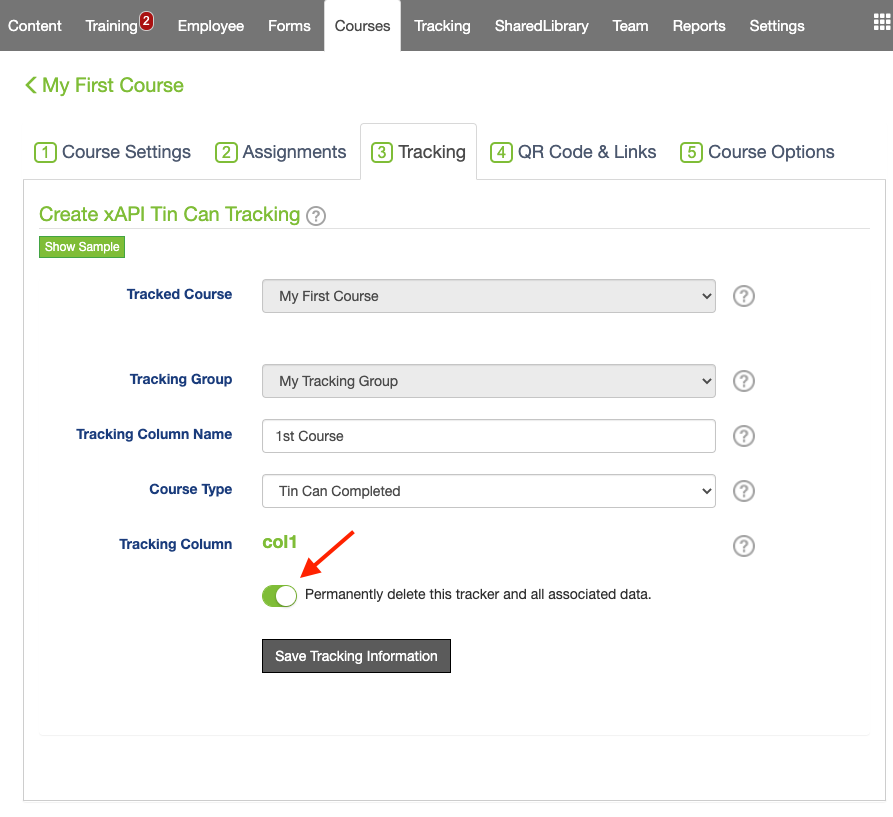Open the Team menu
The image size is (893, 817).
tap(630, 26)
